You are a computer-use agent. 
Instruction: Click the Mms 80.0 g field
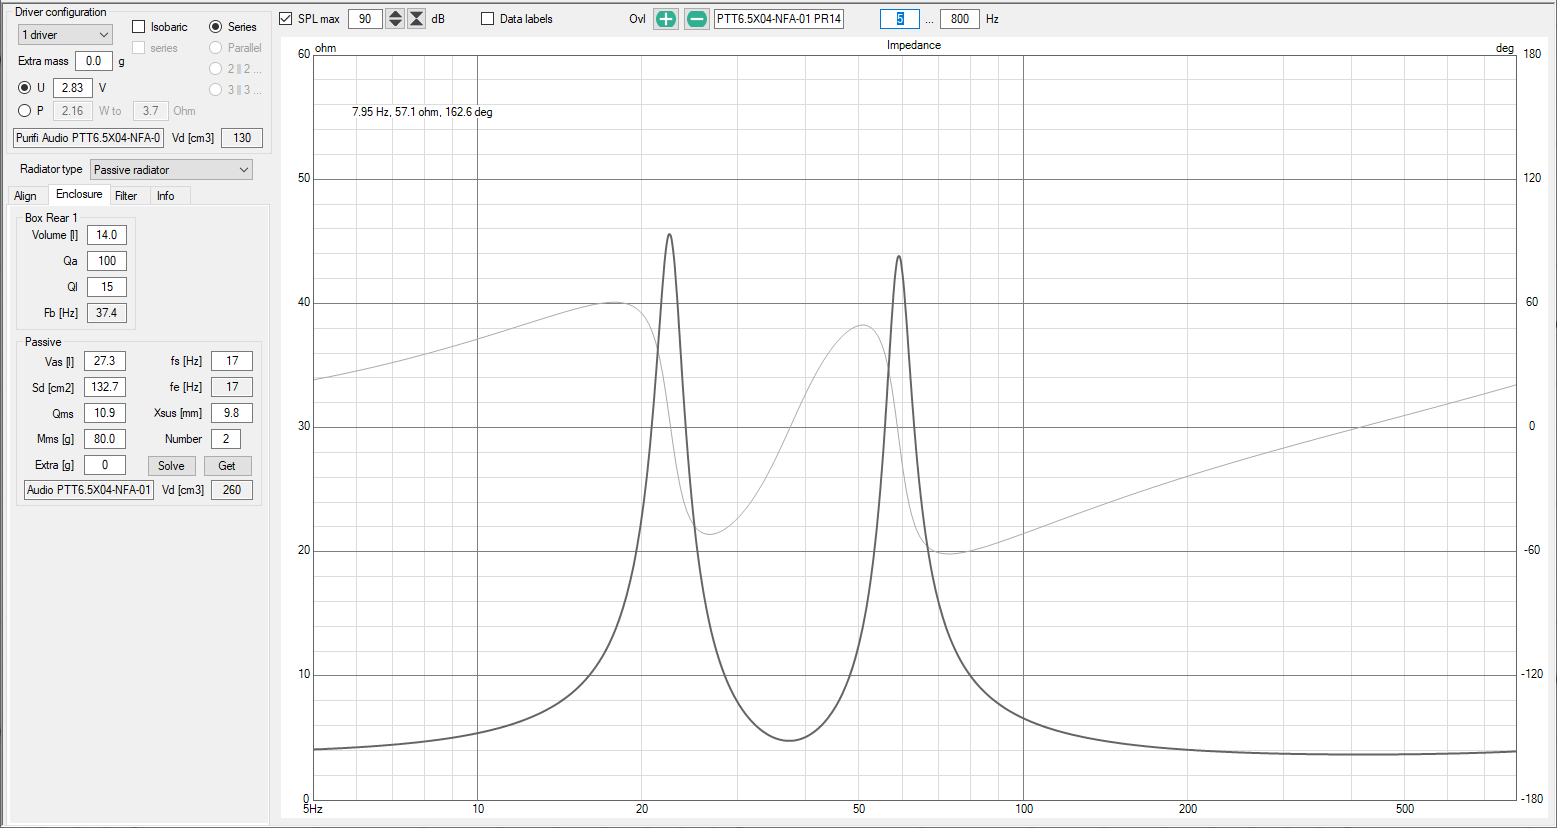pyautogui.click(x=105, y=439)
